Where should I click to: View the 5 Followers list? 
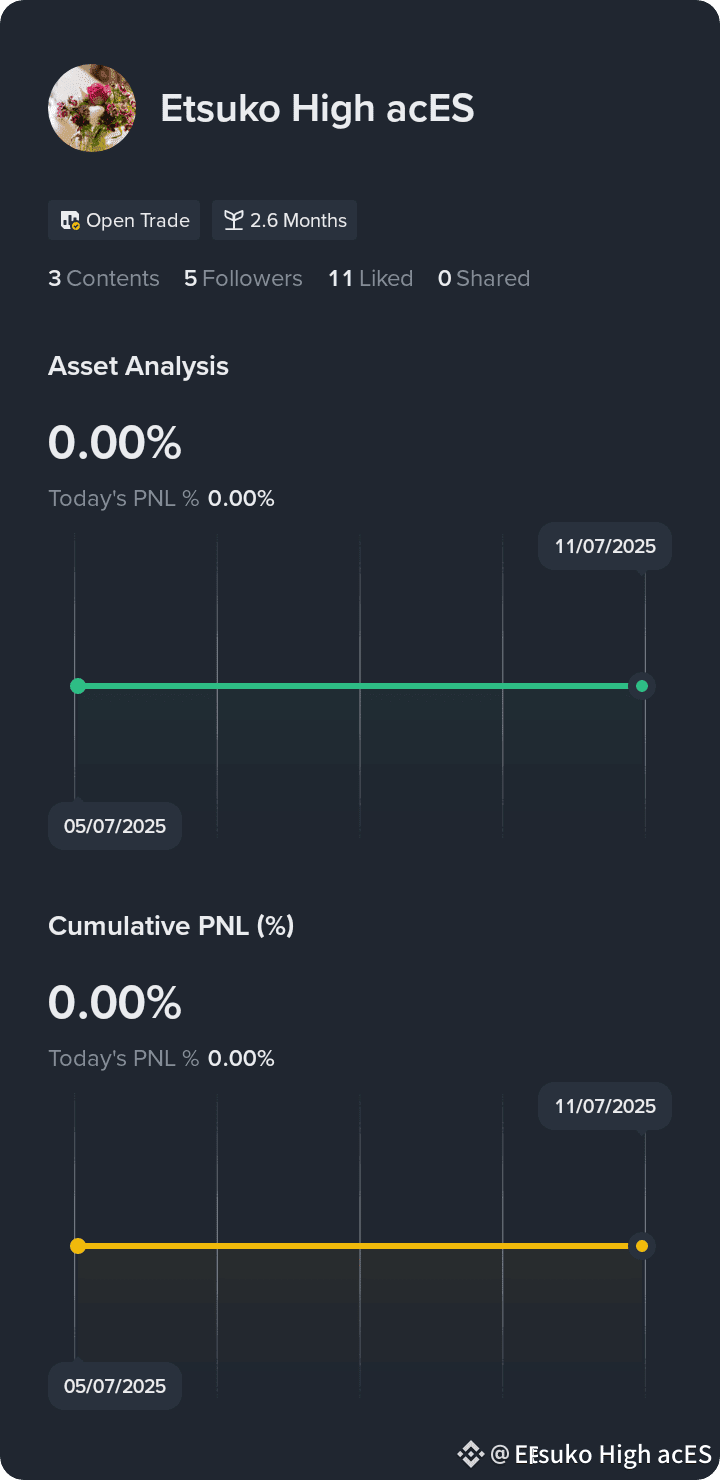pos(243,279)
